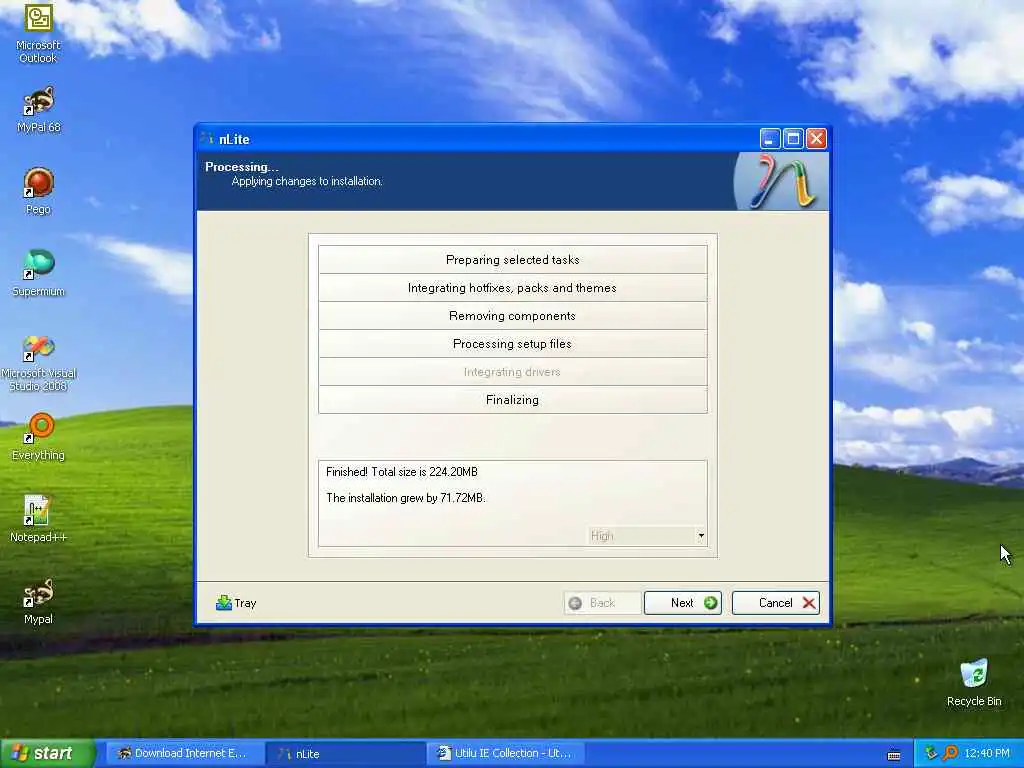
Task: Launch MyPal 68 desktop shortcut
Action: [x=38, y=110]
